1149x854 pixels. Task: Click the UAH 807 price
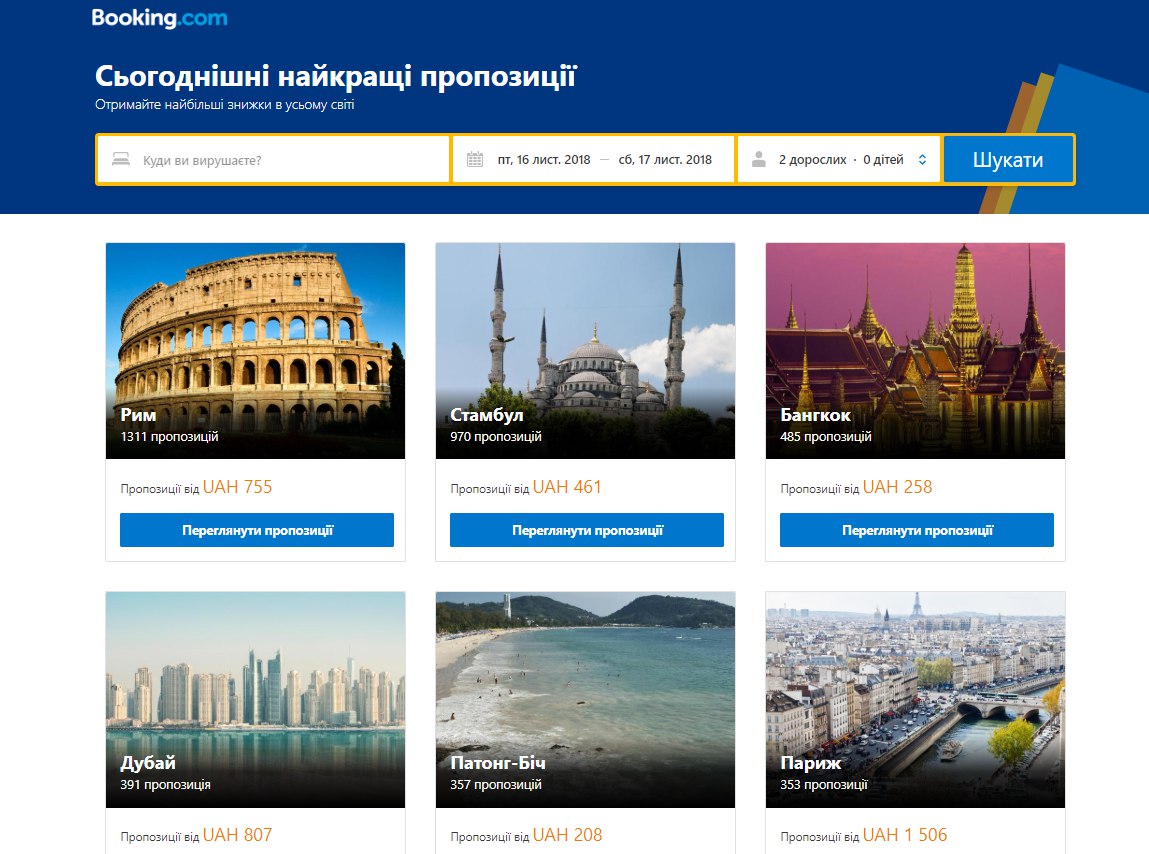(x=237, y=835)
